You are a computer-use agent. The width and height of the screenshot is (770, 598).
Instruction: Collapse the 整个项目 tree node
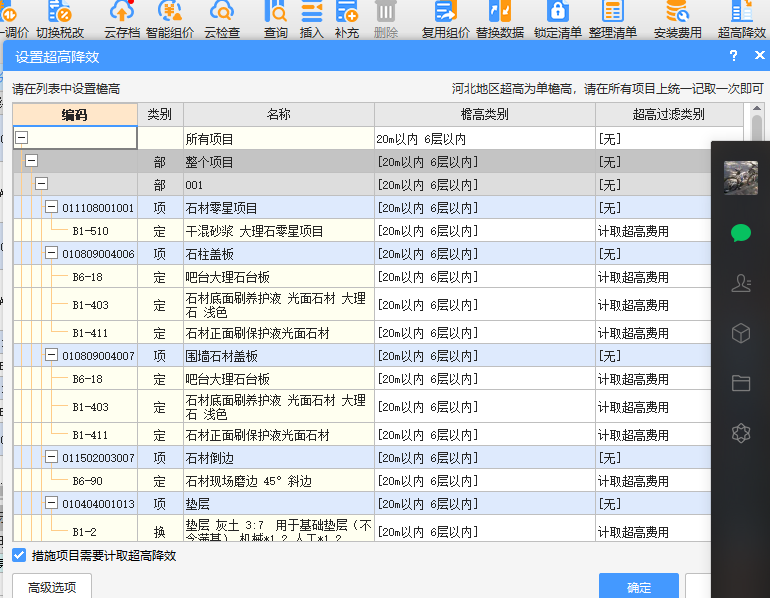(x=31, y=161)
